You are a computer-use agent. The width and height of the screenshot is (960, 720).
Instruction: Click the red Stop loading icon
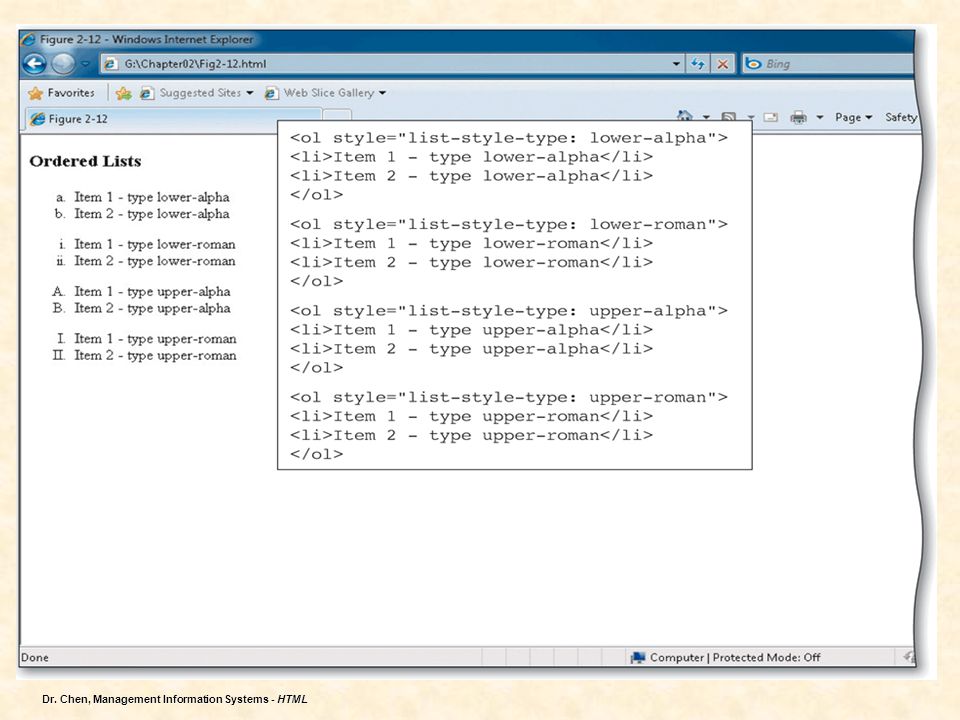(x=722, y=64)
